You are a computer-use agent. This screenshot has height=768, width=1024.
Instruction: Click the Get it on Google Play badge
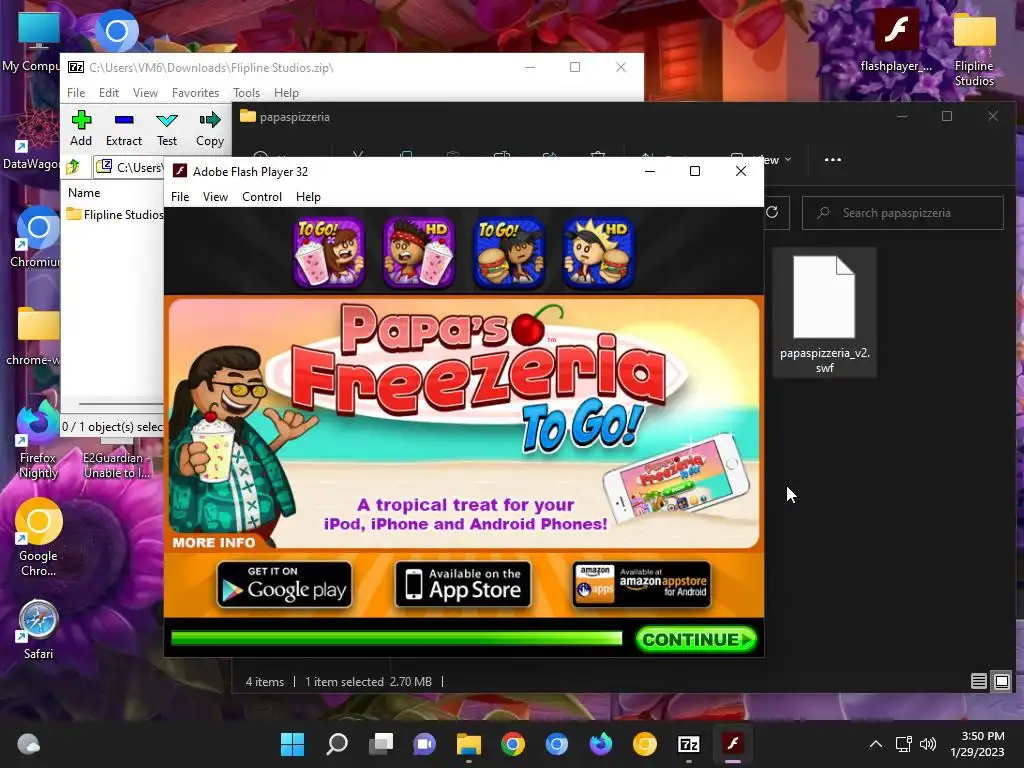tap(284, 584)
